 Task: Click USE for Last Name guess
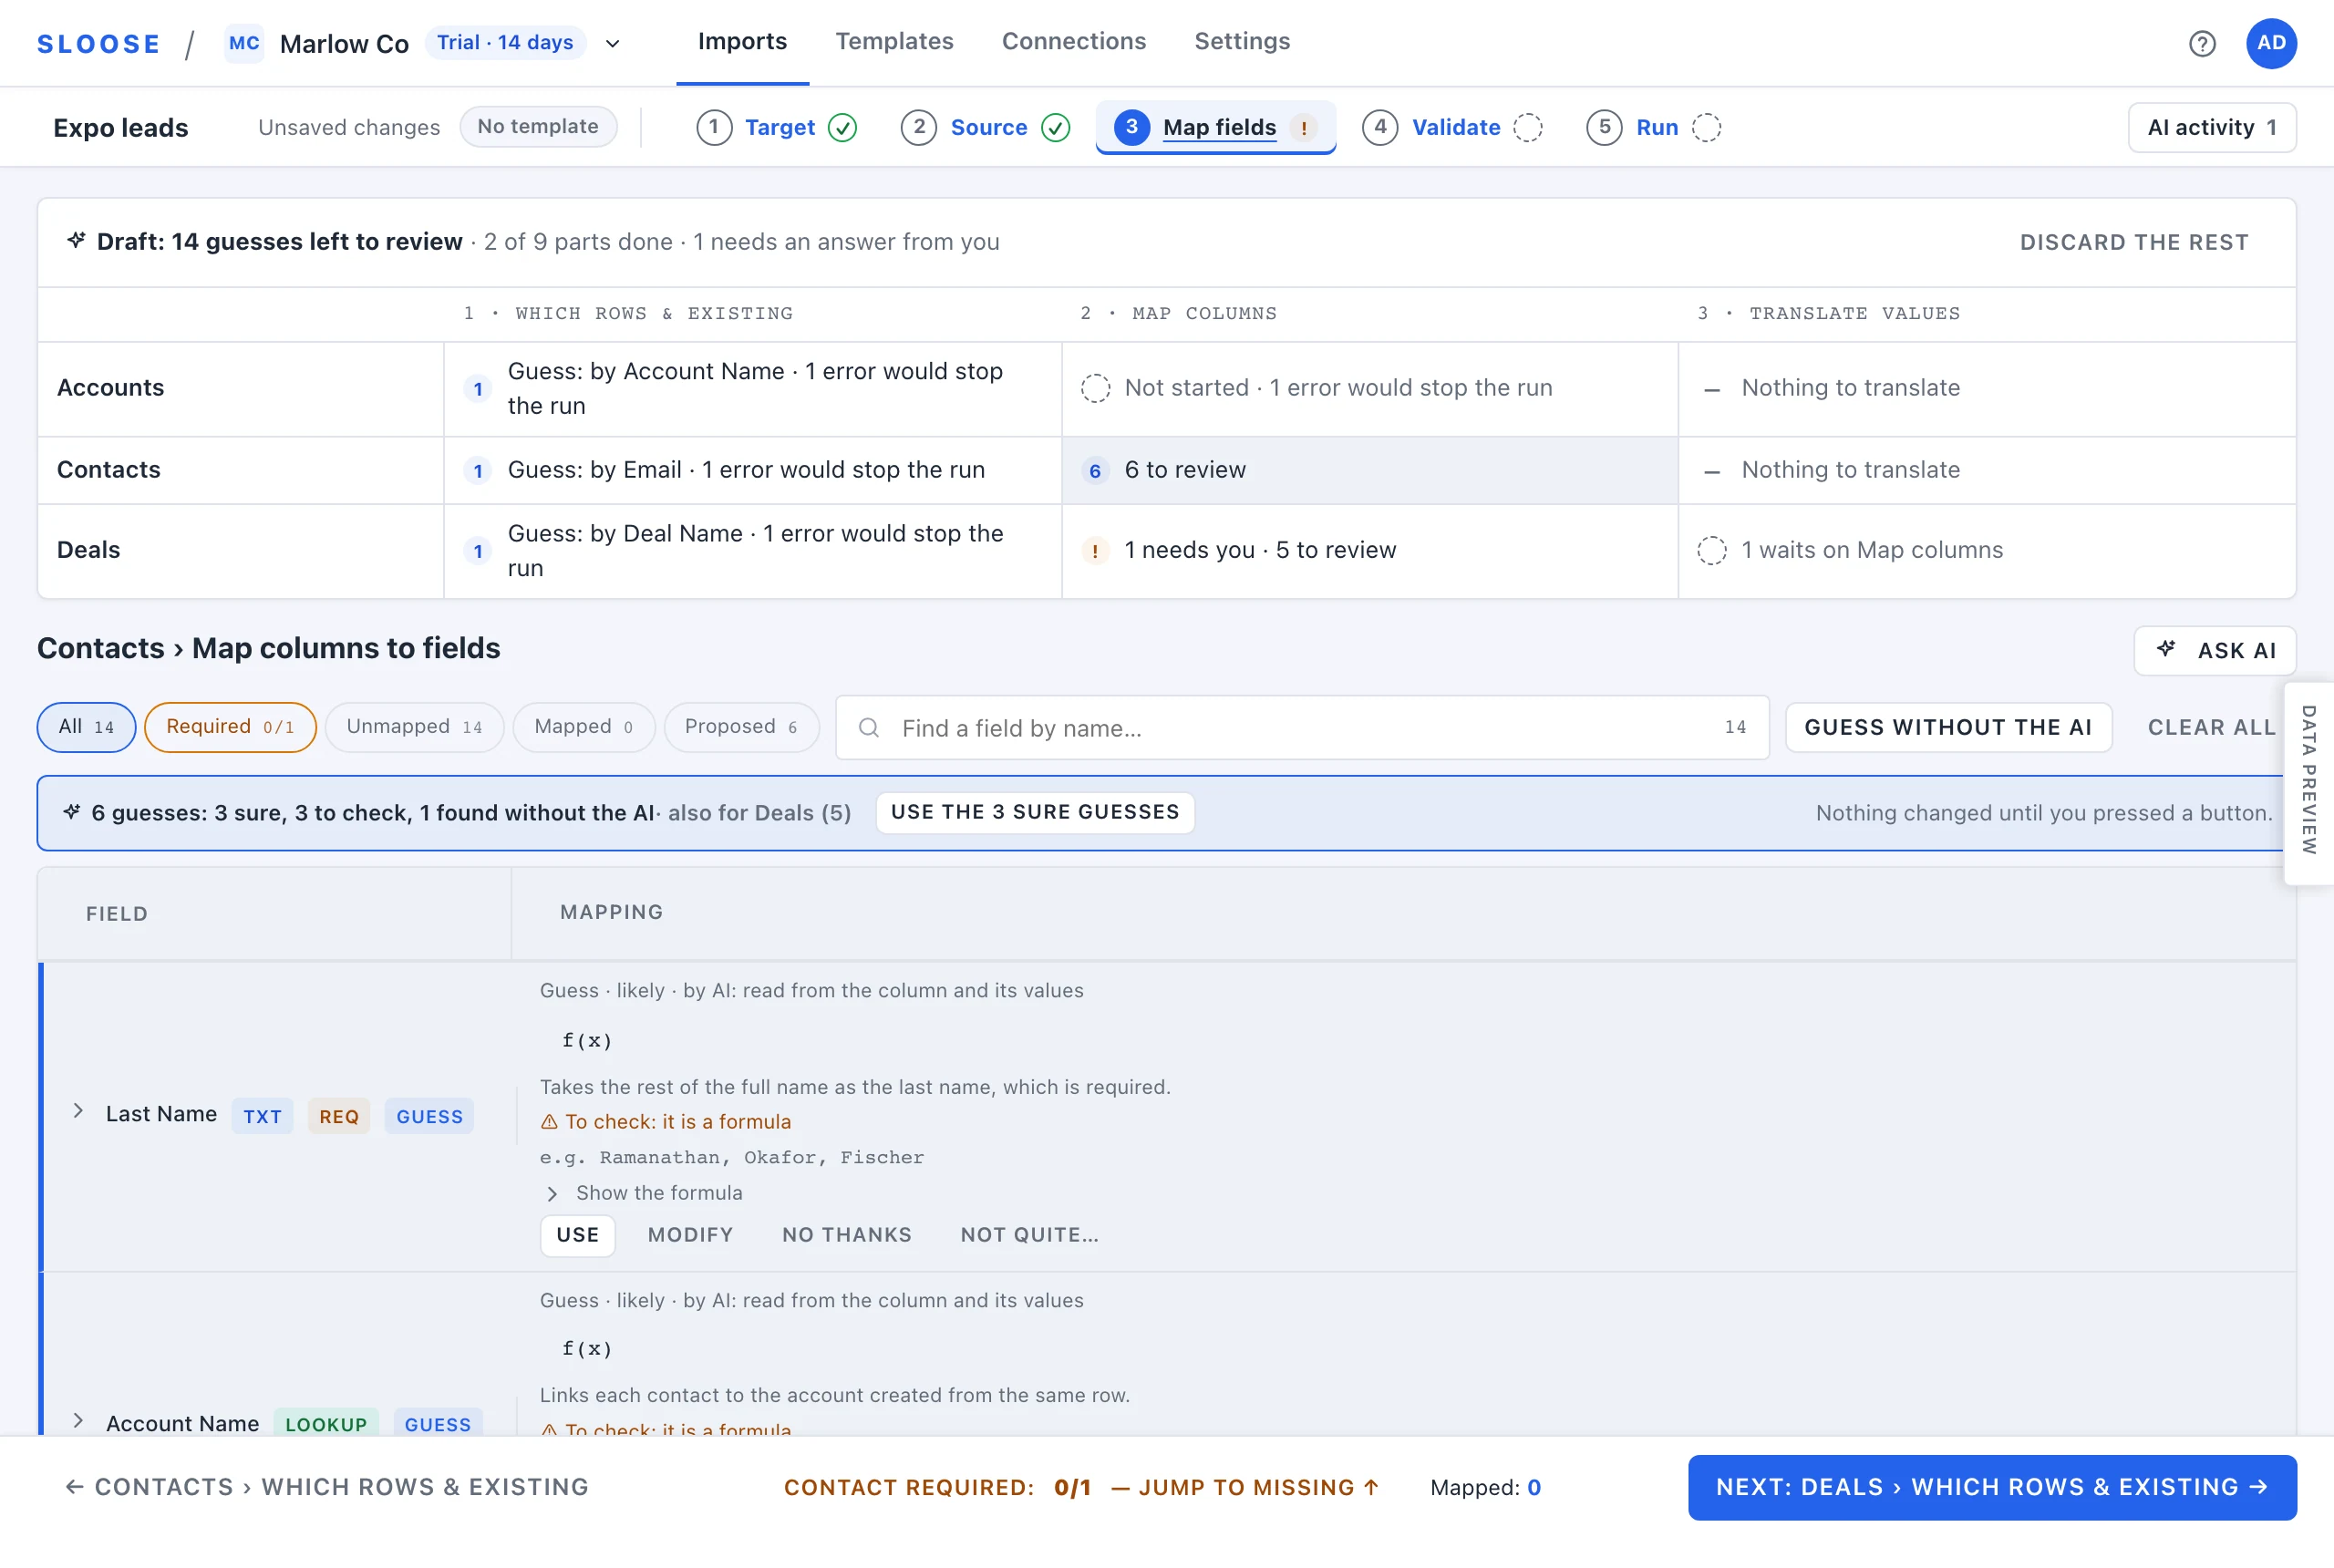578,1235
